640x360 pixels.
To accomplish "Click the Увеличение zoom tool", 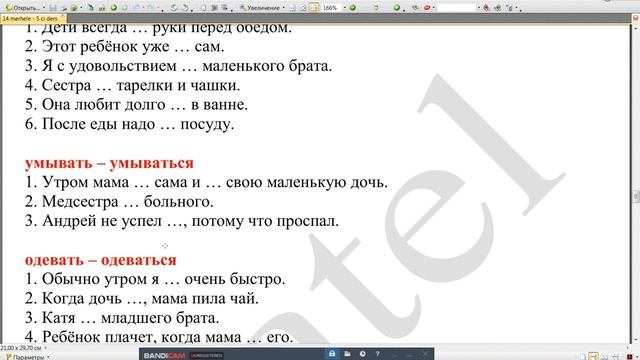I will coord(259,8).
